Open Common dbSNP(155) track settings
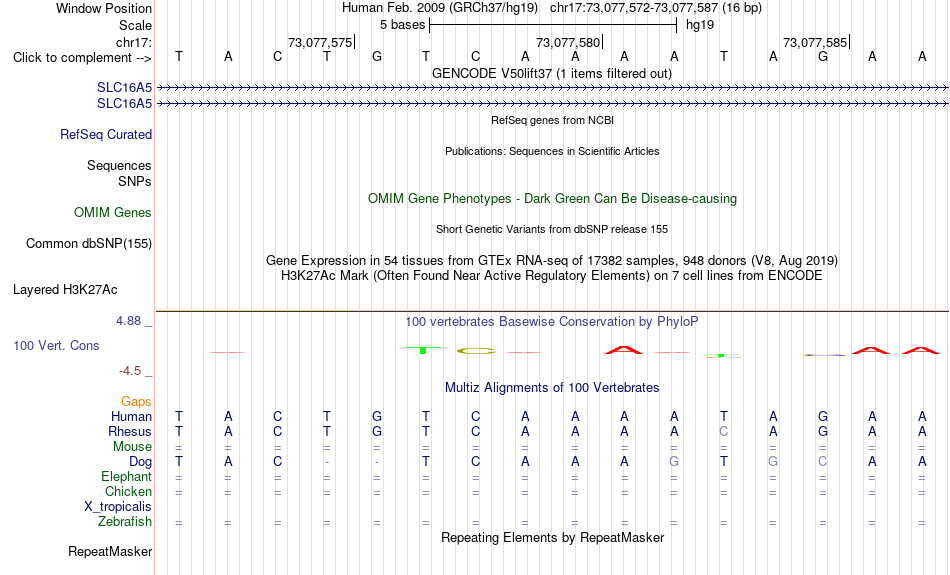 89,244
